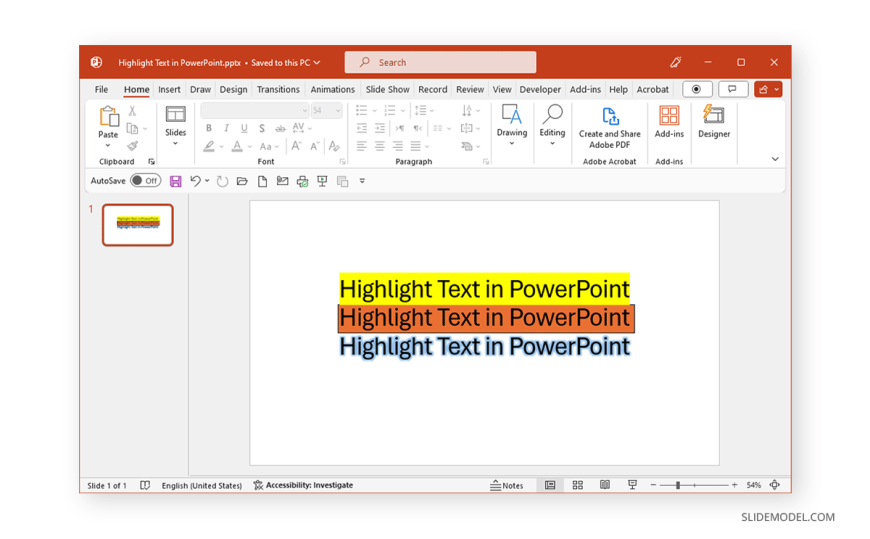Toggle Underline formatting button
This screenshot has width=870, height=539.
(x=244, y=128)
